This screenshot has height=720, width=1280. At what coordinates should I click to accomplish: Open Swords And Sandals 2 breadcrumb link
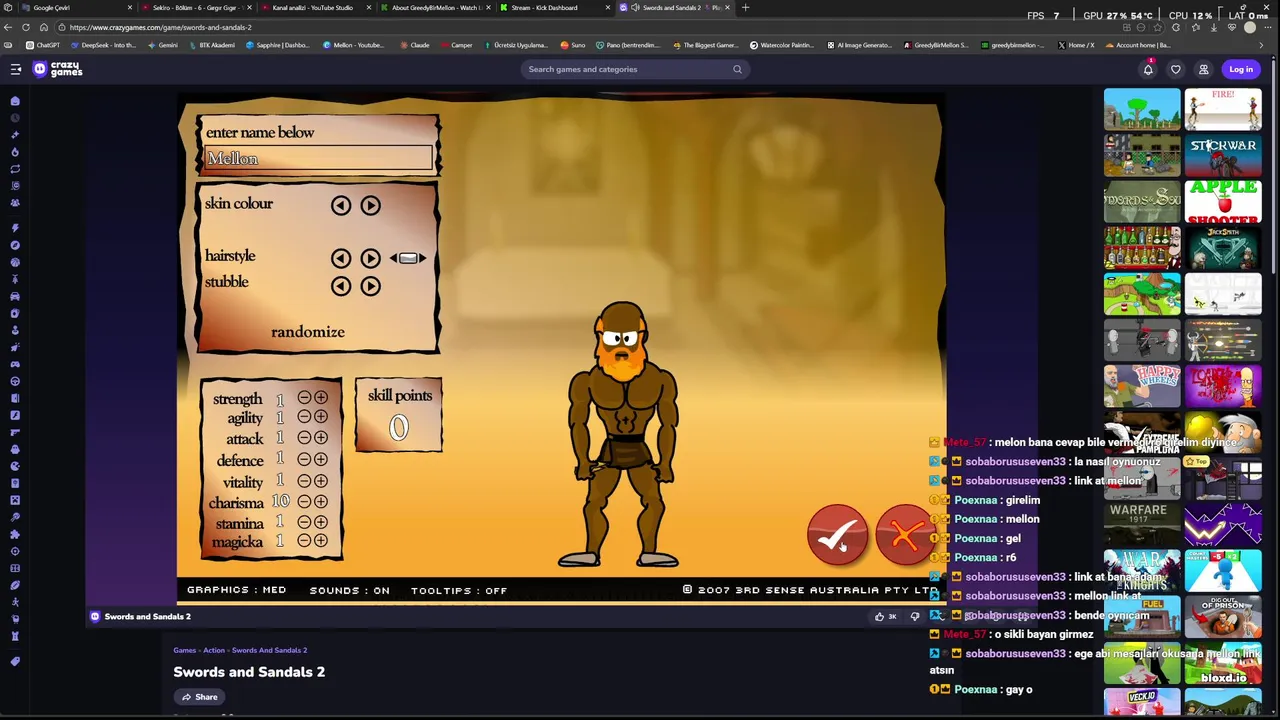pyautogui.click(x=269, y=650)
